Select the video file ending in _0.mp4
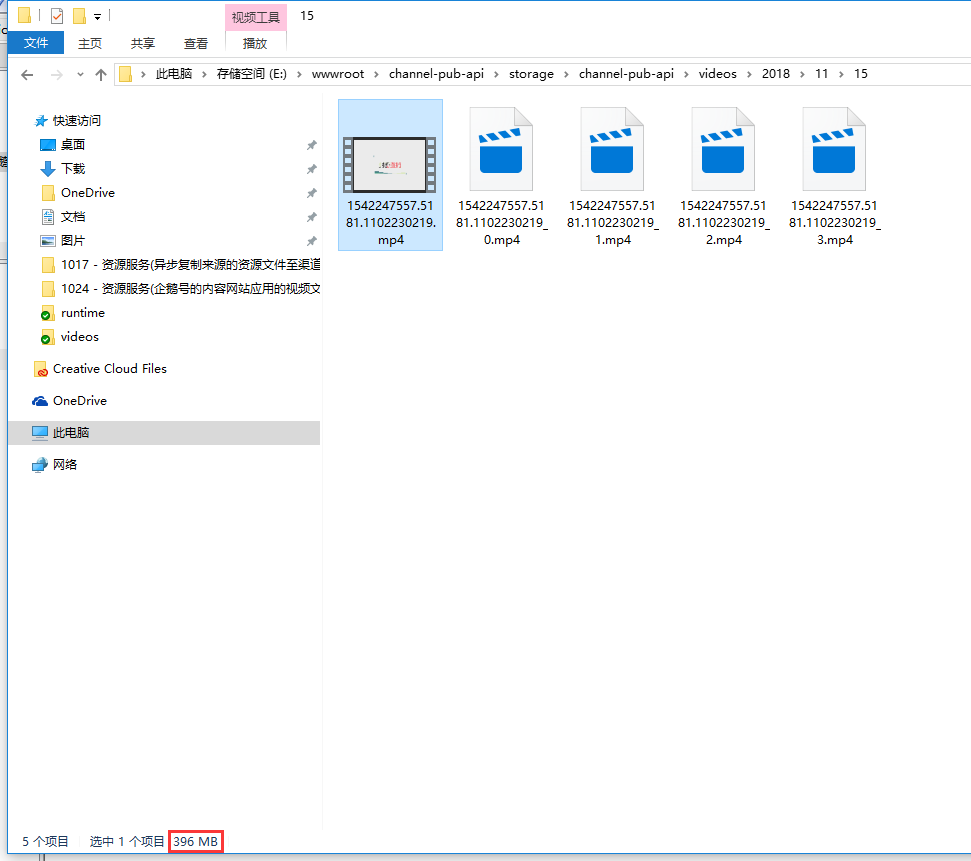The image size is (971, 861). tap(502, 177)
